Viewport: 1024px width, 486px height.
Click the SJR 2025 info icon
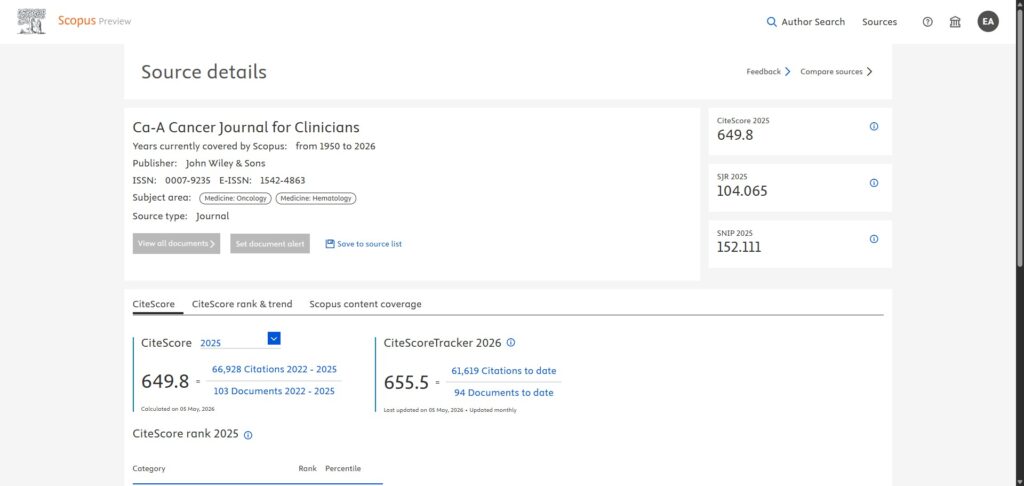(x=874, y=183)
